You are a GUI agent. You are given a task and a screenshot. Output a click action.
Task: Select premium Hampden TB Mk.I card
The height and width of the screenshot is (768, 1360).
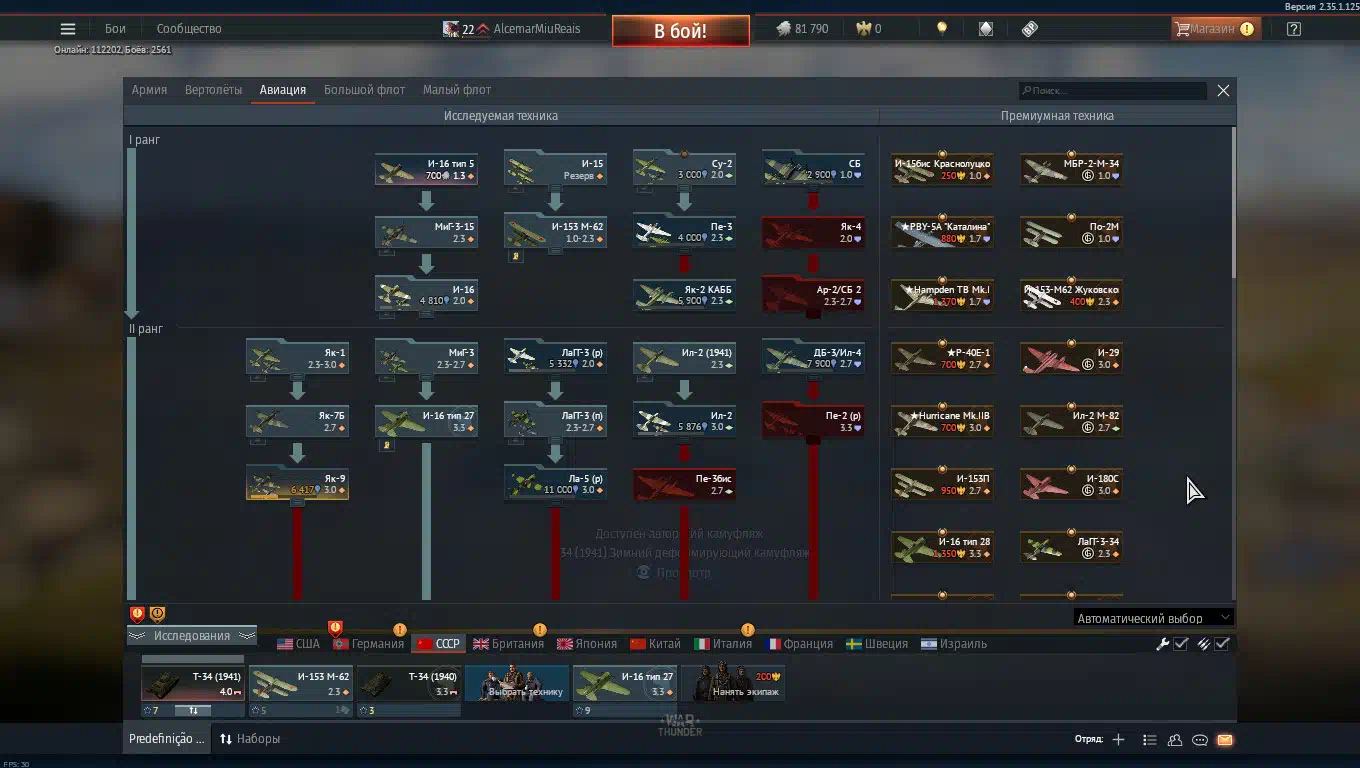pyautogui.click(x=943, y=295)
